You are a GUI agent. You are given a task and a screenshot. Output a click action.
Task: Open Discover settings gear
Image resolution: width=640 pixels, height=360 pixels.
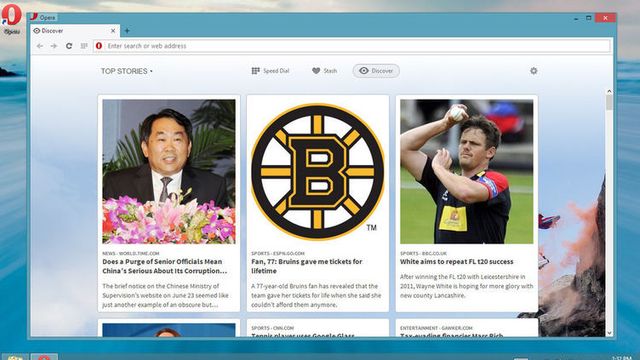533,71
